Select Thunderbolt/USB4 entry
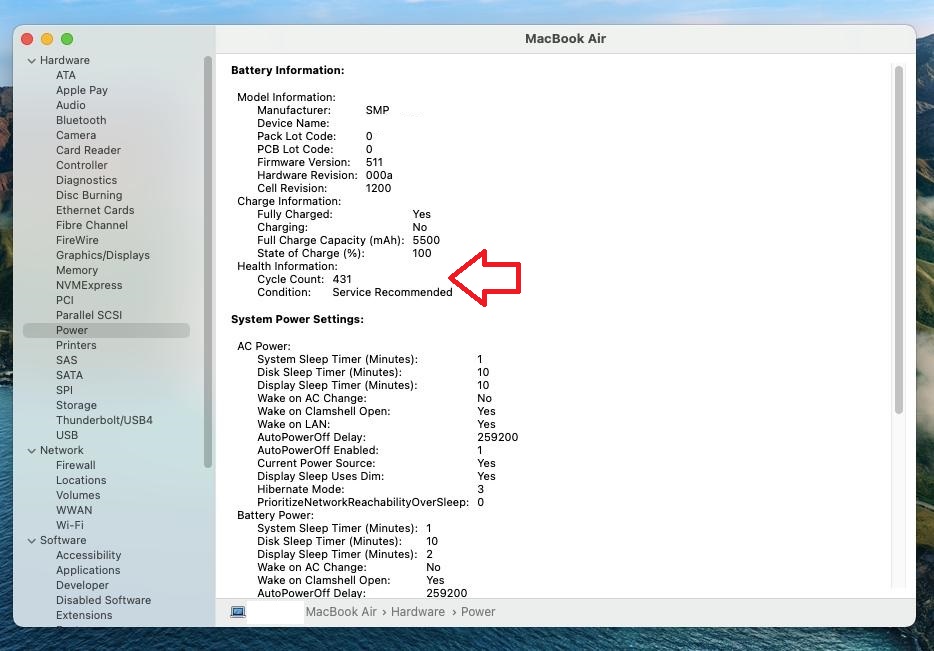 104,420
